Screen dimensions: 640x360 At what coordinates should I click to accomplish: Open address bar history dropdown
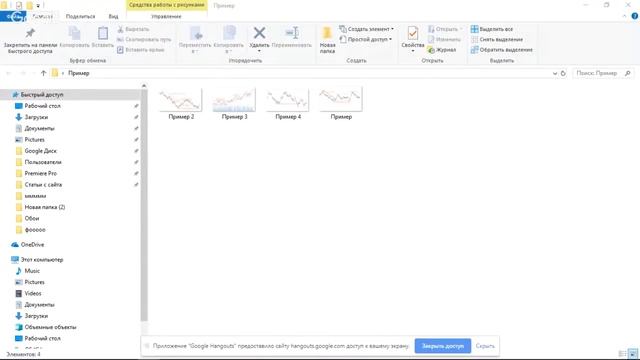[x=555, y=73]
